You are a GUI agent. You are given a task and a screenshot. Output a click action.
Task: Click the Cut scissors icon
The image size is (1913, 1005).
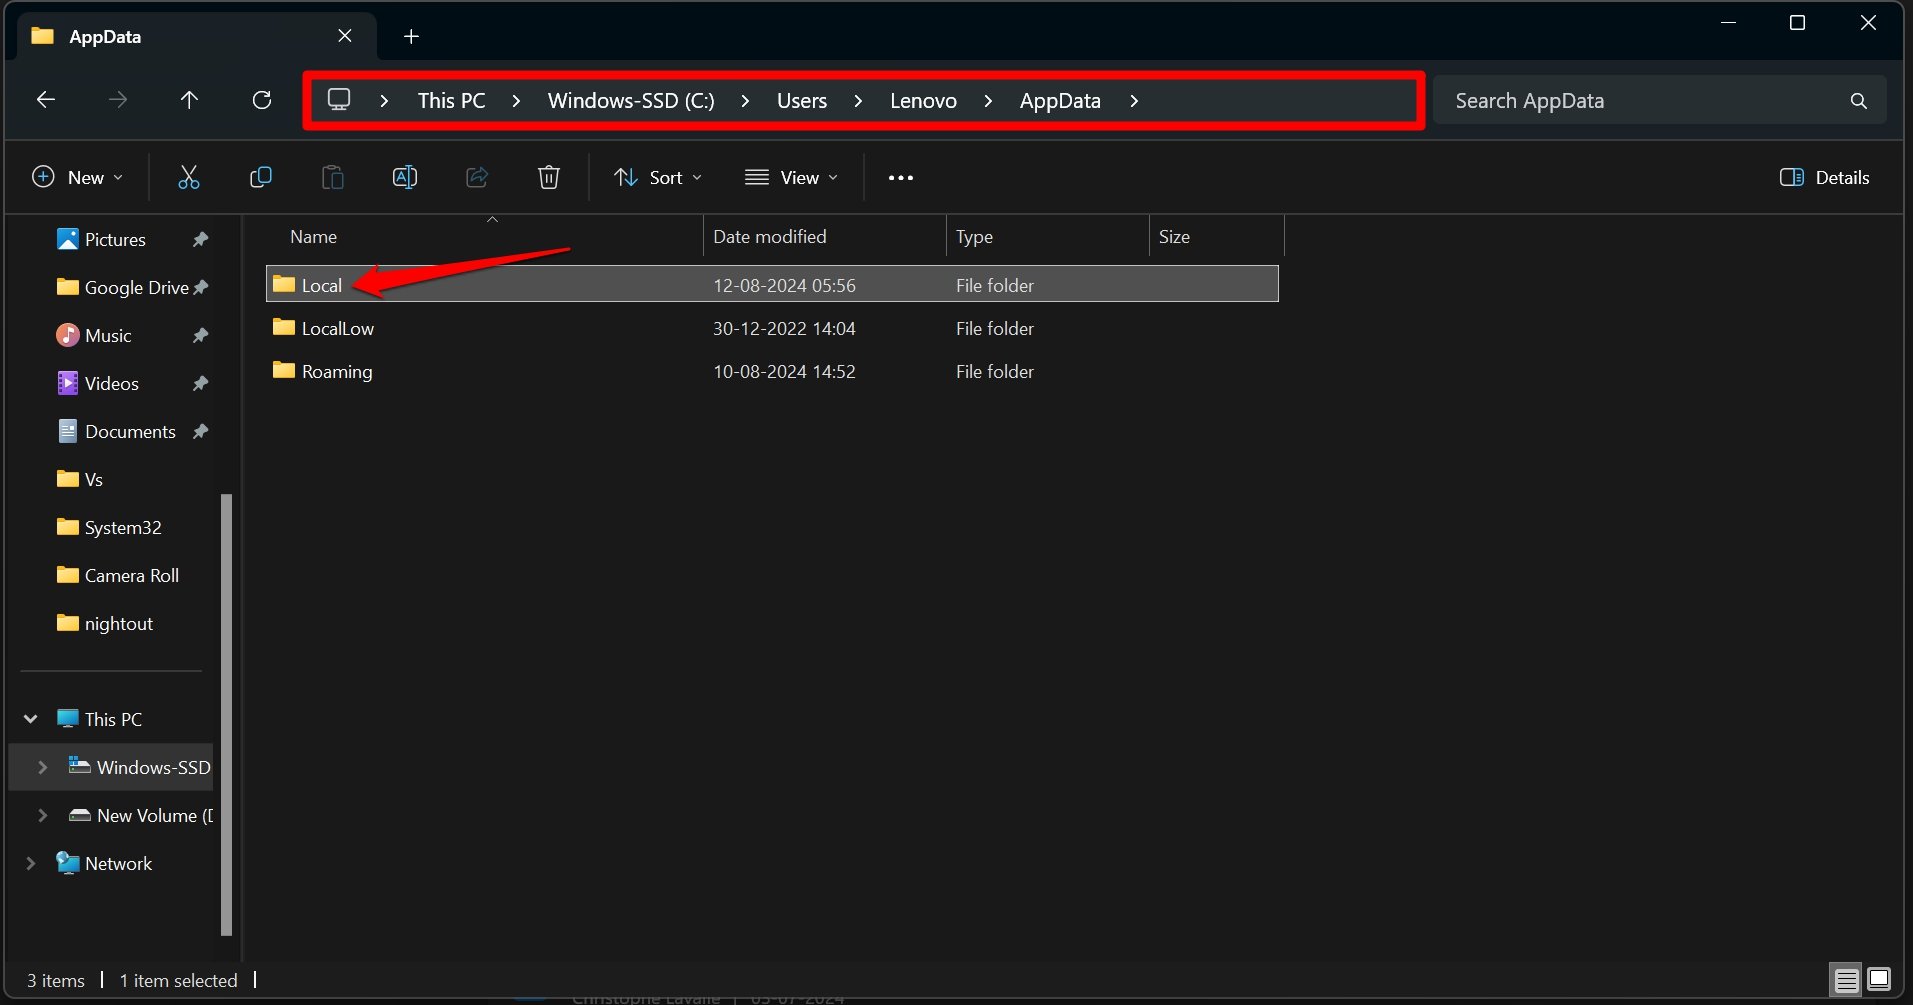coord(188,177)
